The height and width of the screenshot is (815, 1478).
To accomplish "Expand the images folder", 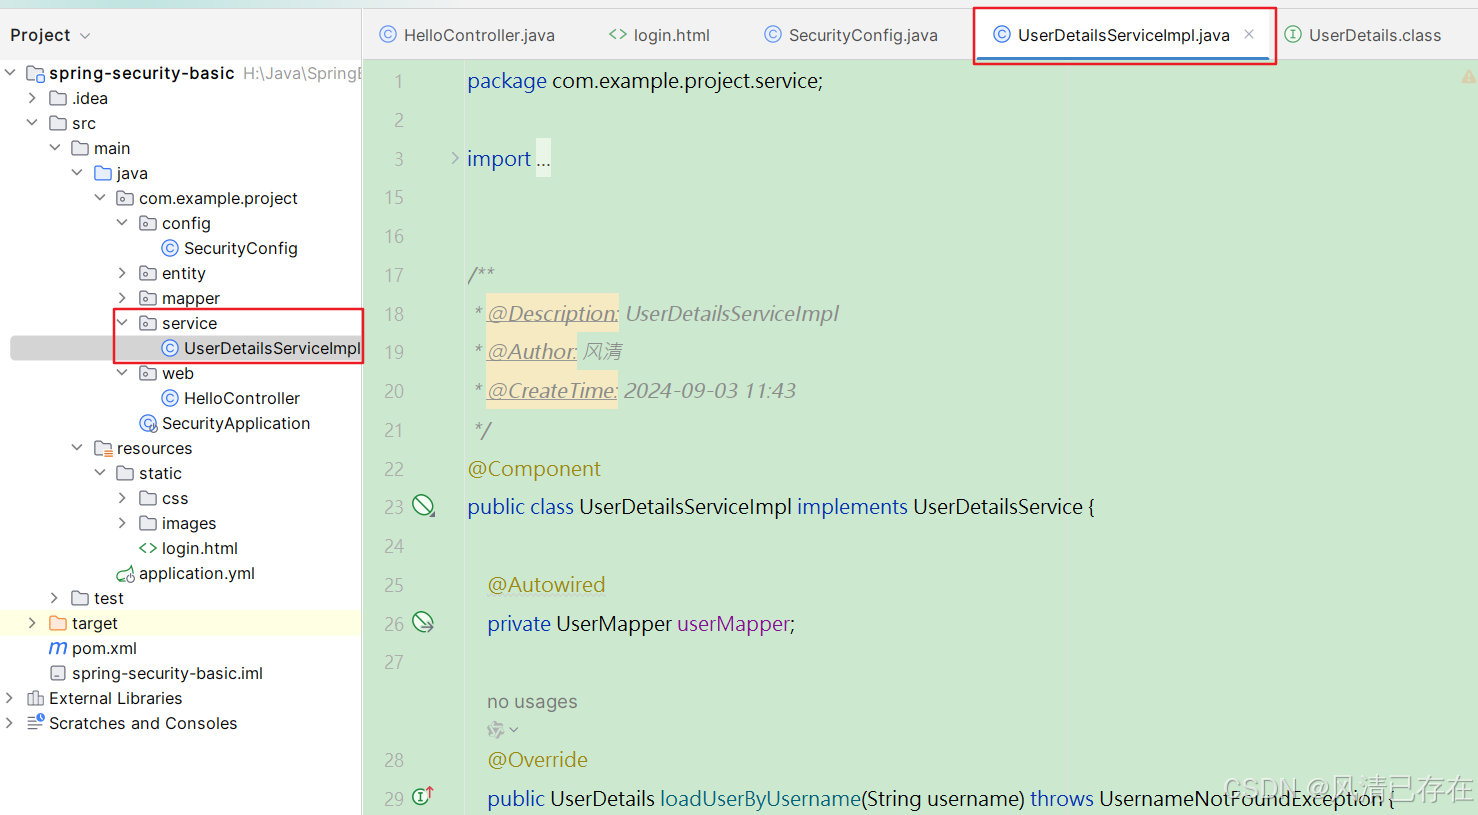I will 122,522.
